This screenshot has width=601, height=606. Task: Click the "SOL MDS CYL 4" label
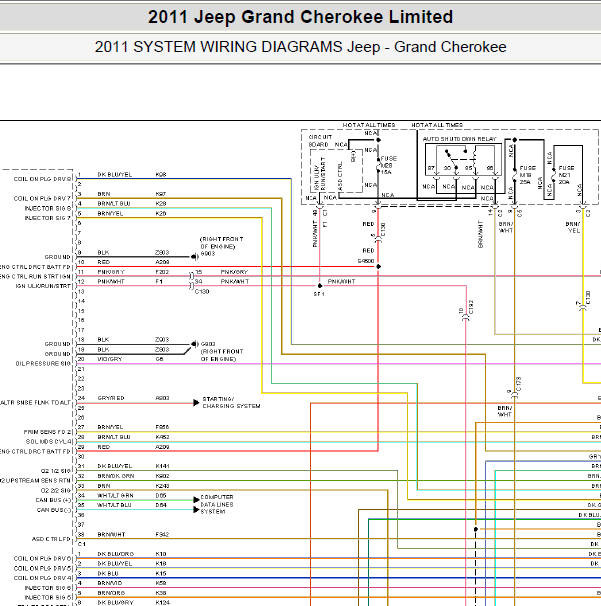(x=49, y=442)
